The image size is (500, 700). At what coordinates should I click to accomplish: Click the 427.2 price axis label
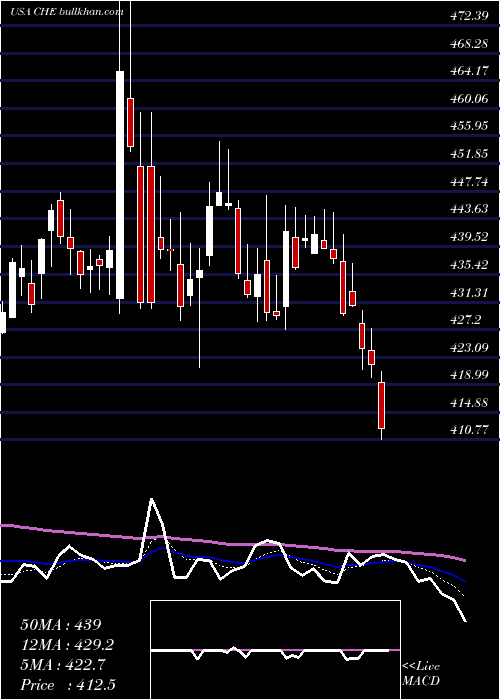click(x=466, y=320)
